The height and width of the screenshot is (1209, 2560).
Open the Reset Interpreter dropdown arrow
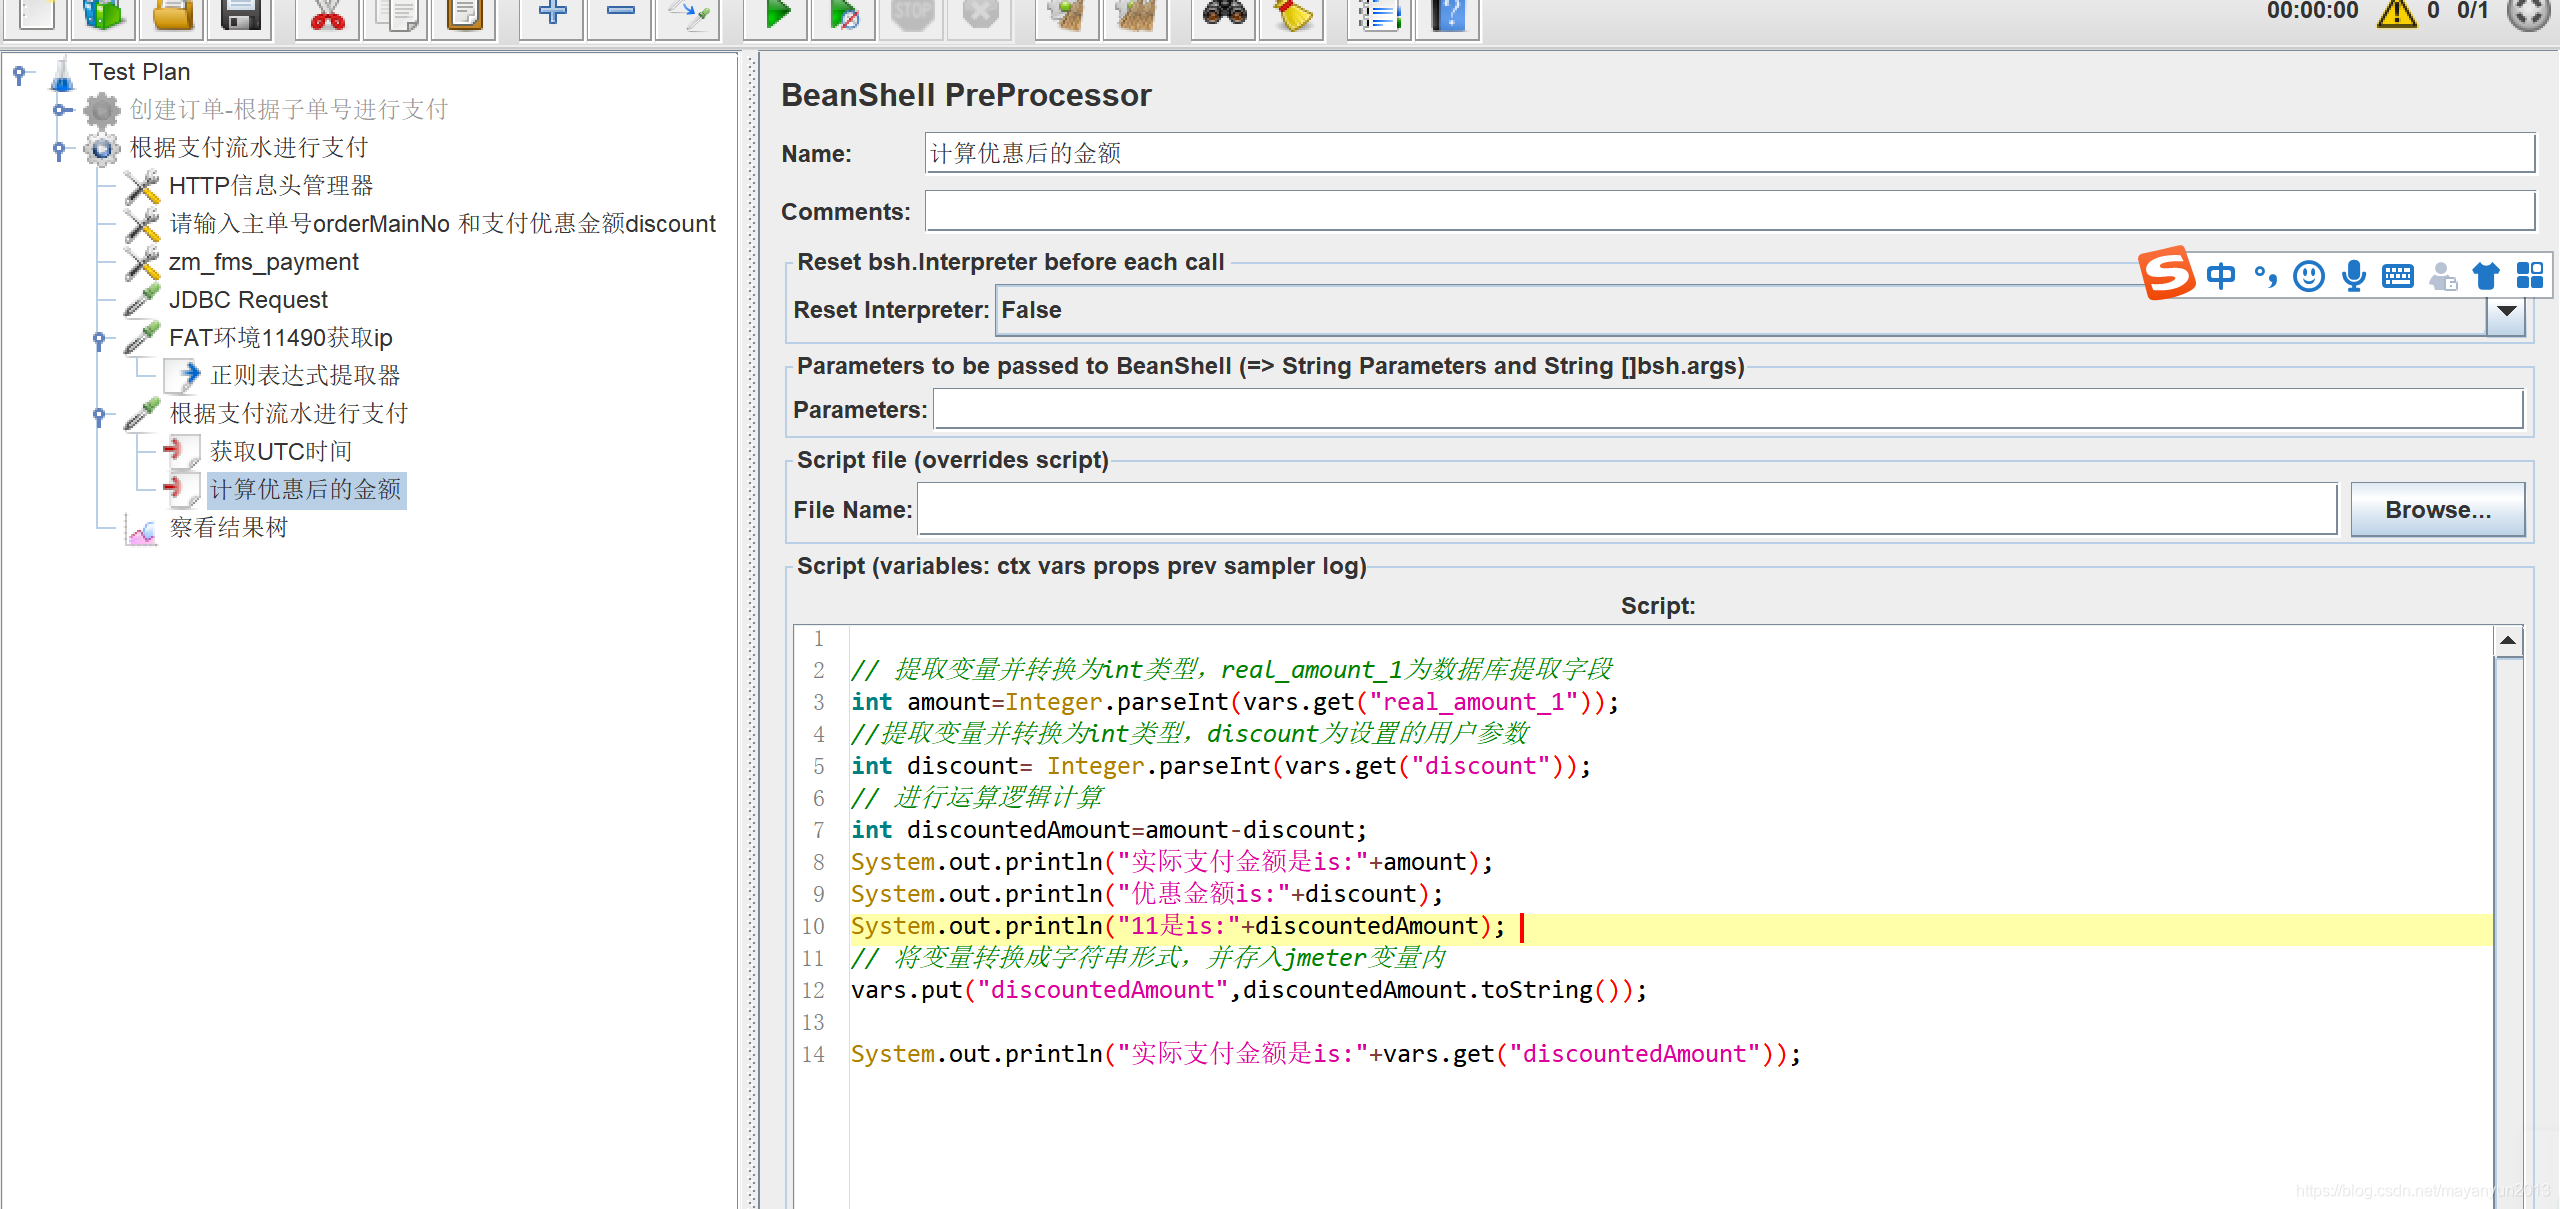coord(2506,311)
